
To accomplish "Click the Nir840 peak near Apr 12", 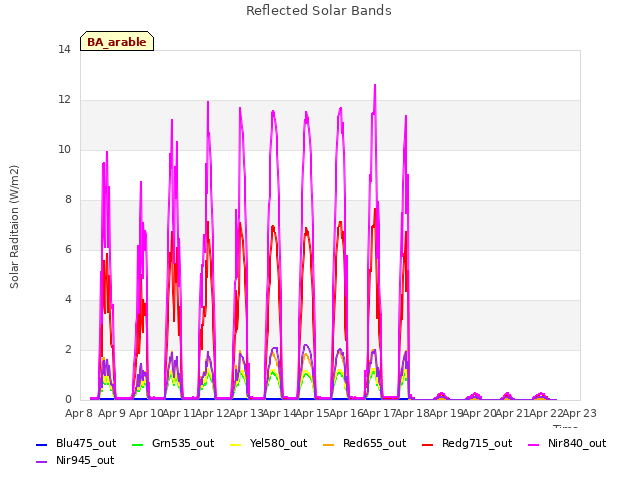I will (208, 102).
